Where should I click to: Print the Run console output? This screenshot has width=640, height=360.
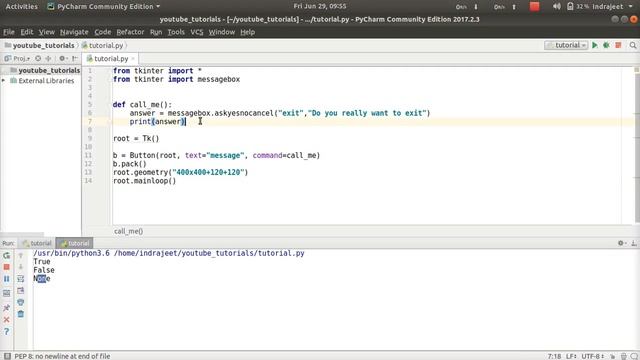click(x=20, y=302)
